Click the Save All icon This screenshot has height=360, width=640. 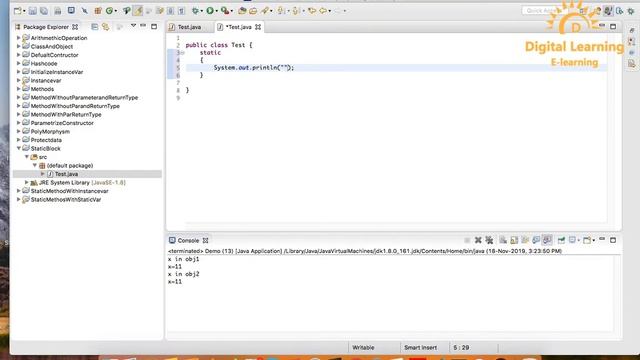44,11
